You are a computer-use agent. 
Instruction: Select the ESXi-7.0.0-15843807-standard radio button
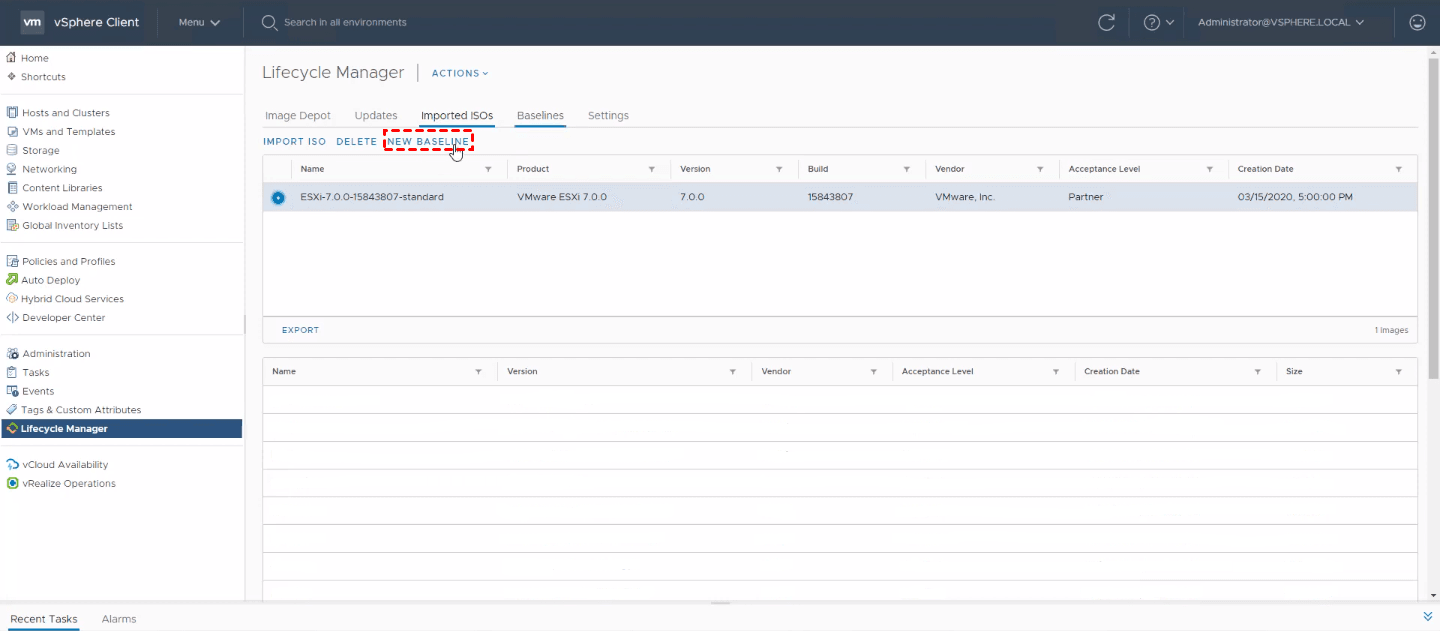coord(278,197)
